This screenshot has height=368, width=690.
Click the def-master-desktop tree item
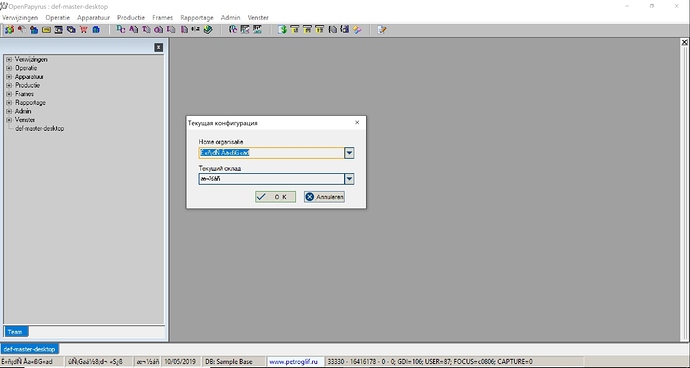point(40,129)
